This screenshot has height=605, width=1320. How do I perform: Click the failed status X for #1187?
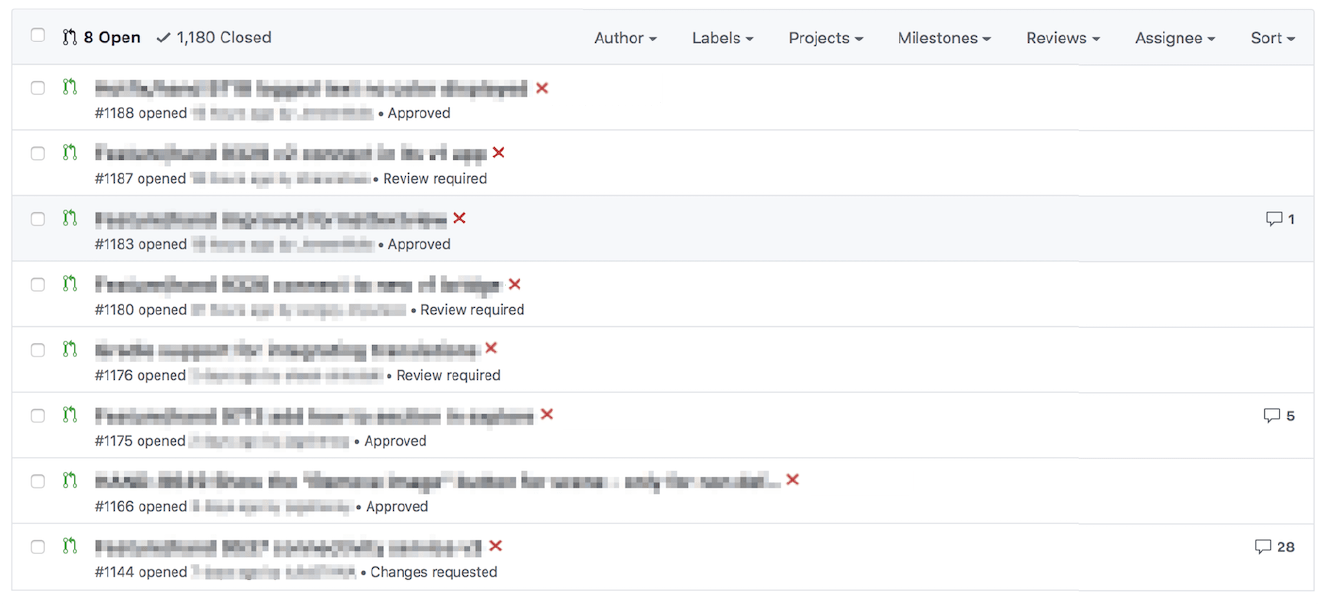coord(498,152)
